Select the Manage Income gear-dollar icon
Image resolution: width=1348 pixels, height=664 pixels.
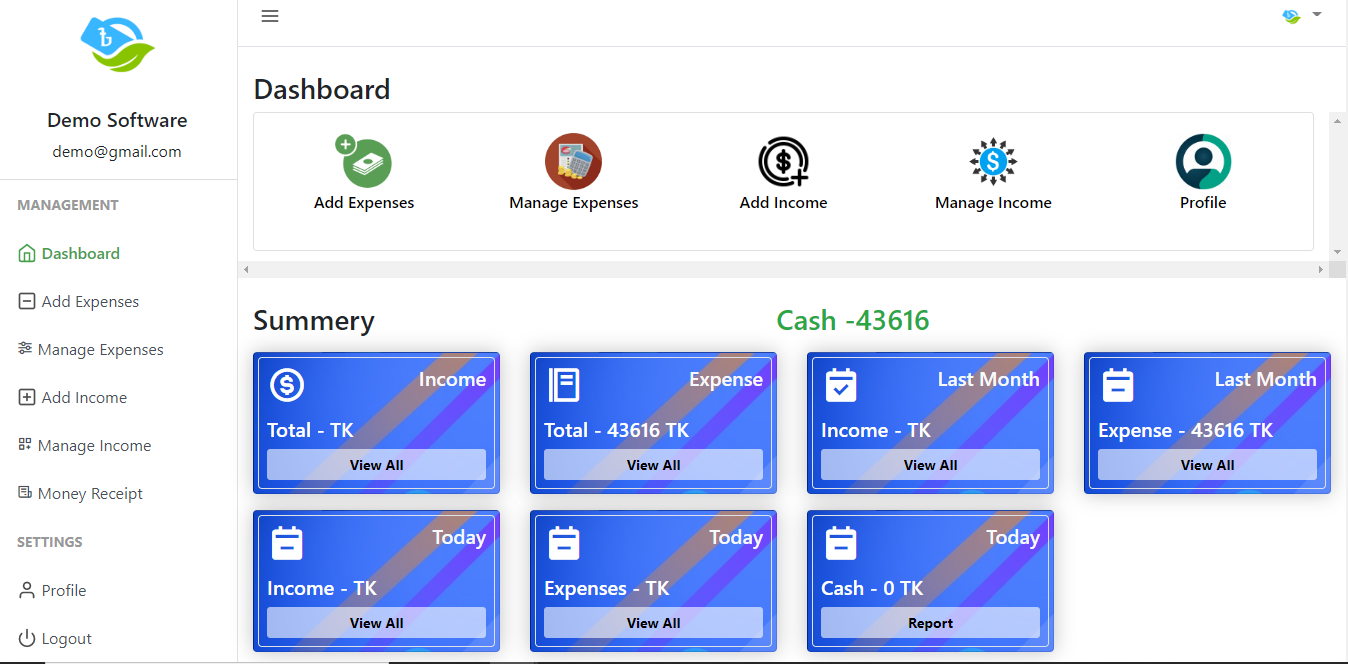tap(993, 161)
